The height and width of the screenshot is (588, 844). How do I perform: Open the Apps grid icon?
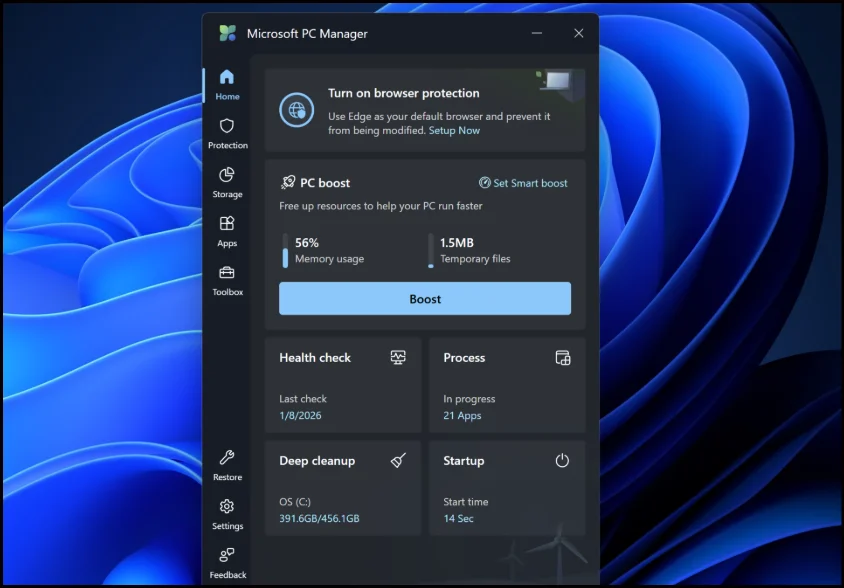click(x=227, y=223)
